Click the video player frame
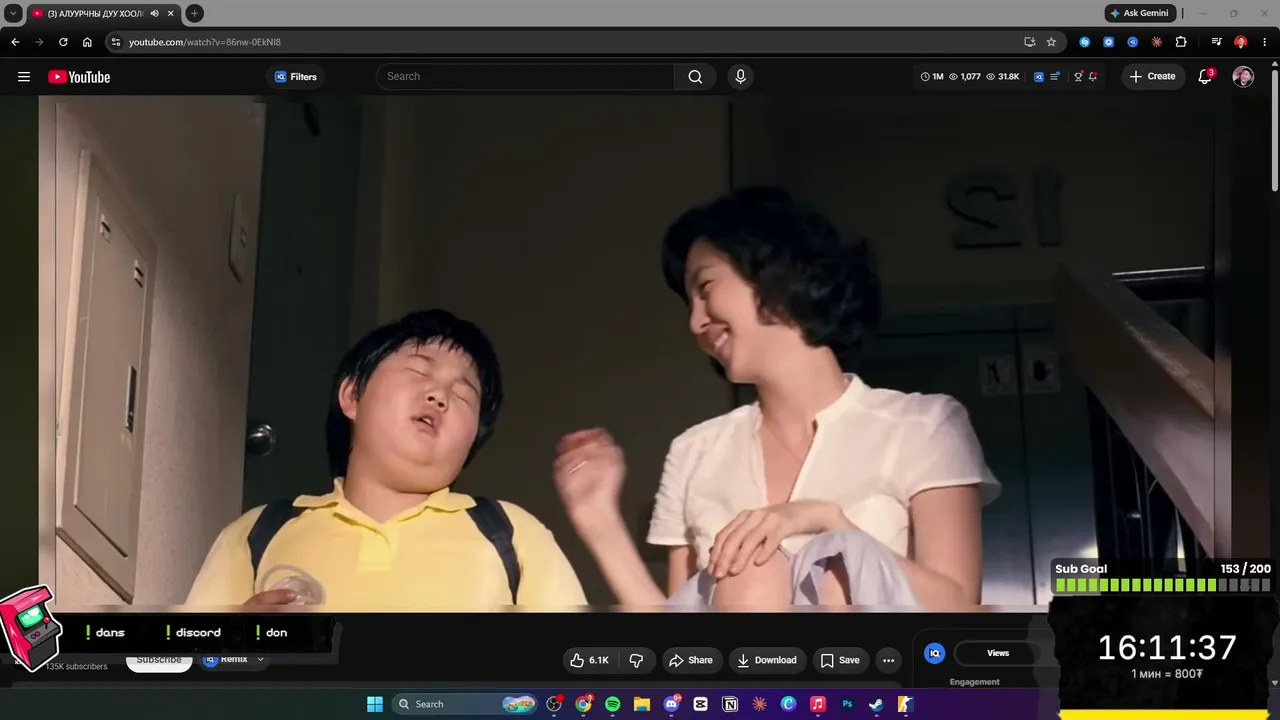Image resolution: width=1280 pixels, height=720 pixels. pyautogui.click(x=634, y=352)
